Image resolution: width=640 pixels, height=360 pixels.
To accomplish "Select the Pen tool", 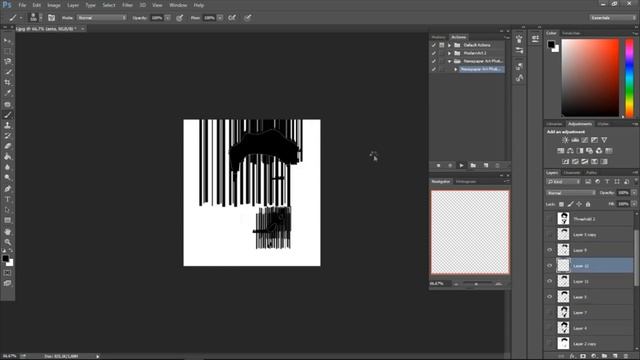I will pyautogui.click(x=7, y=189).
